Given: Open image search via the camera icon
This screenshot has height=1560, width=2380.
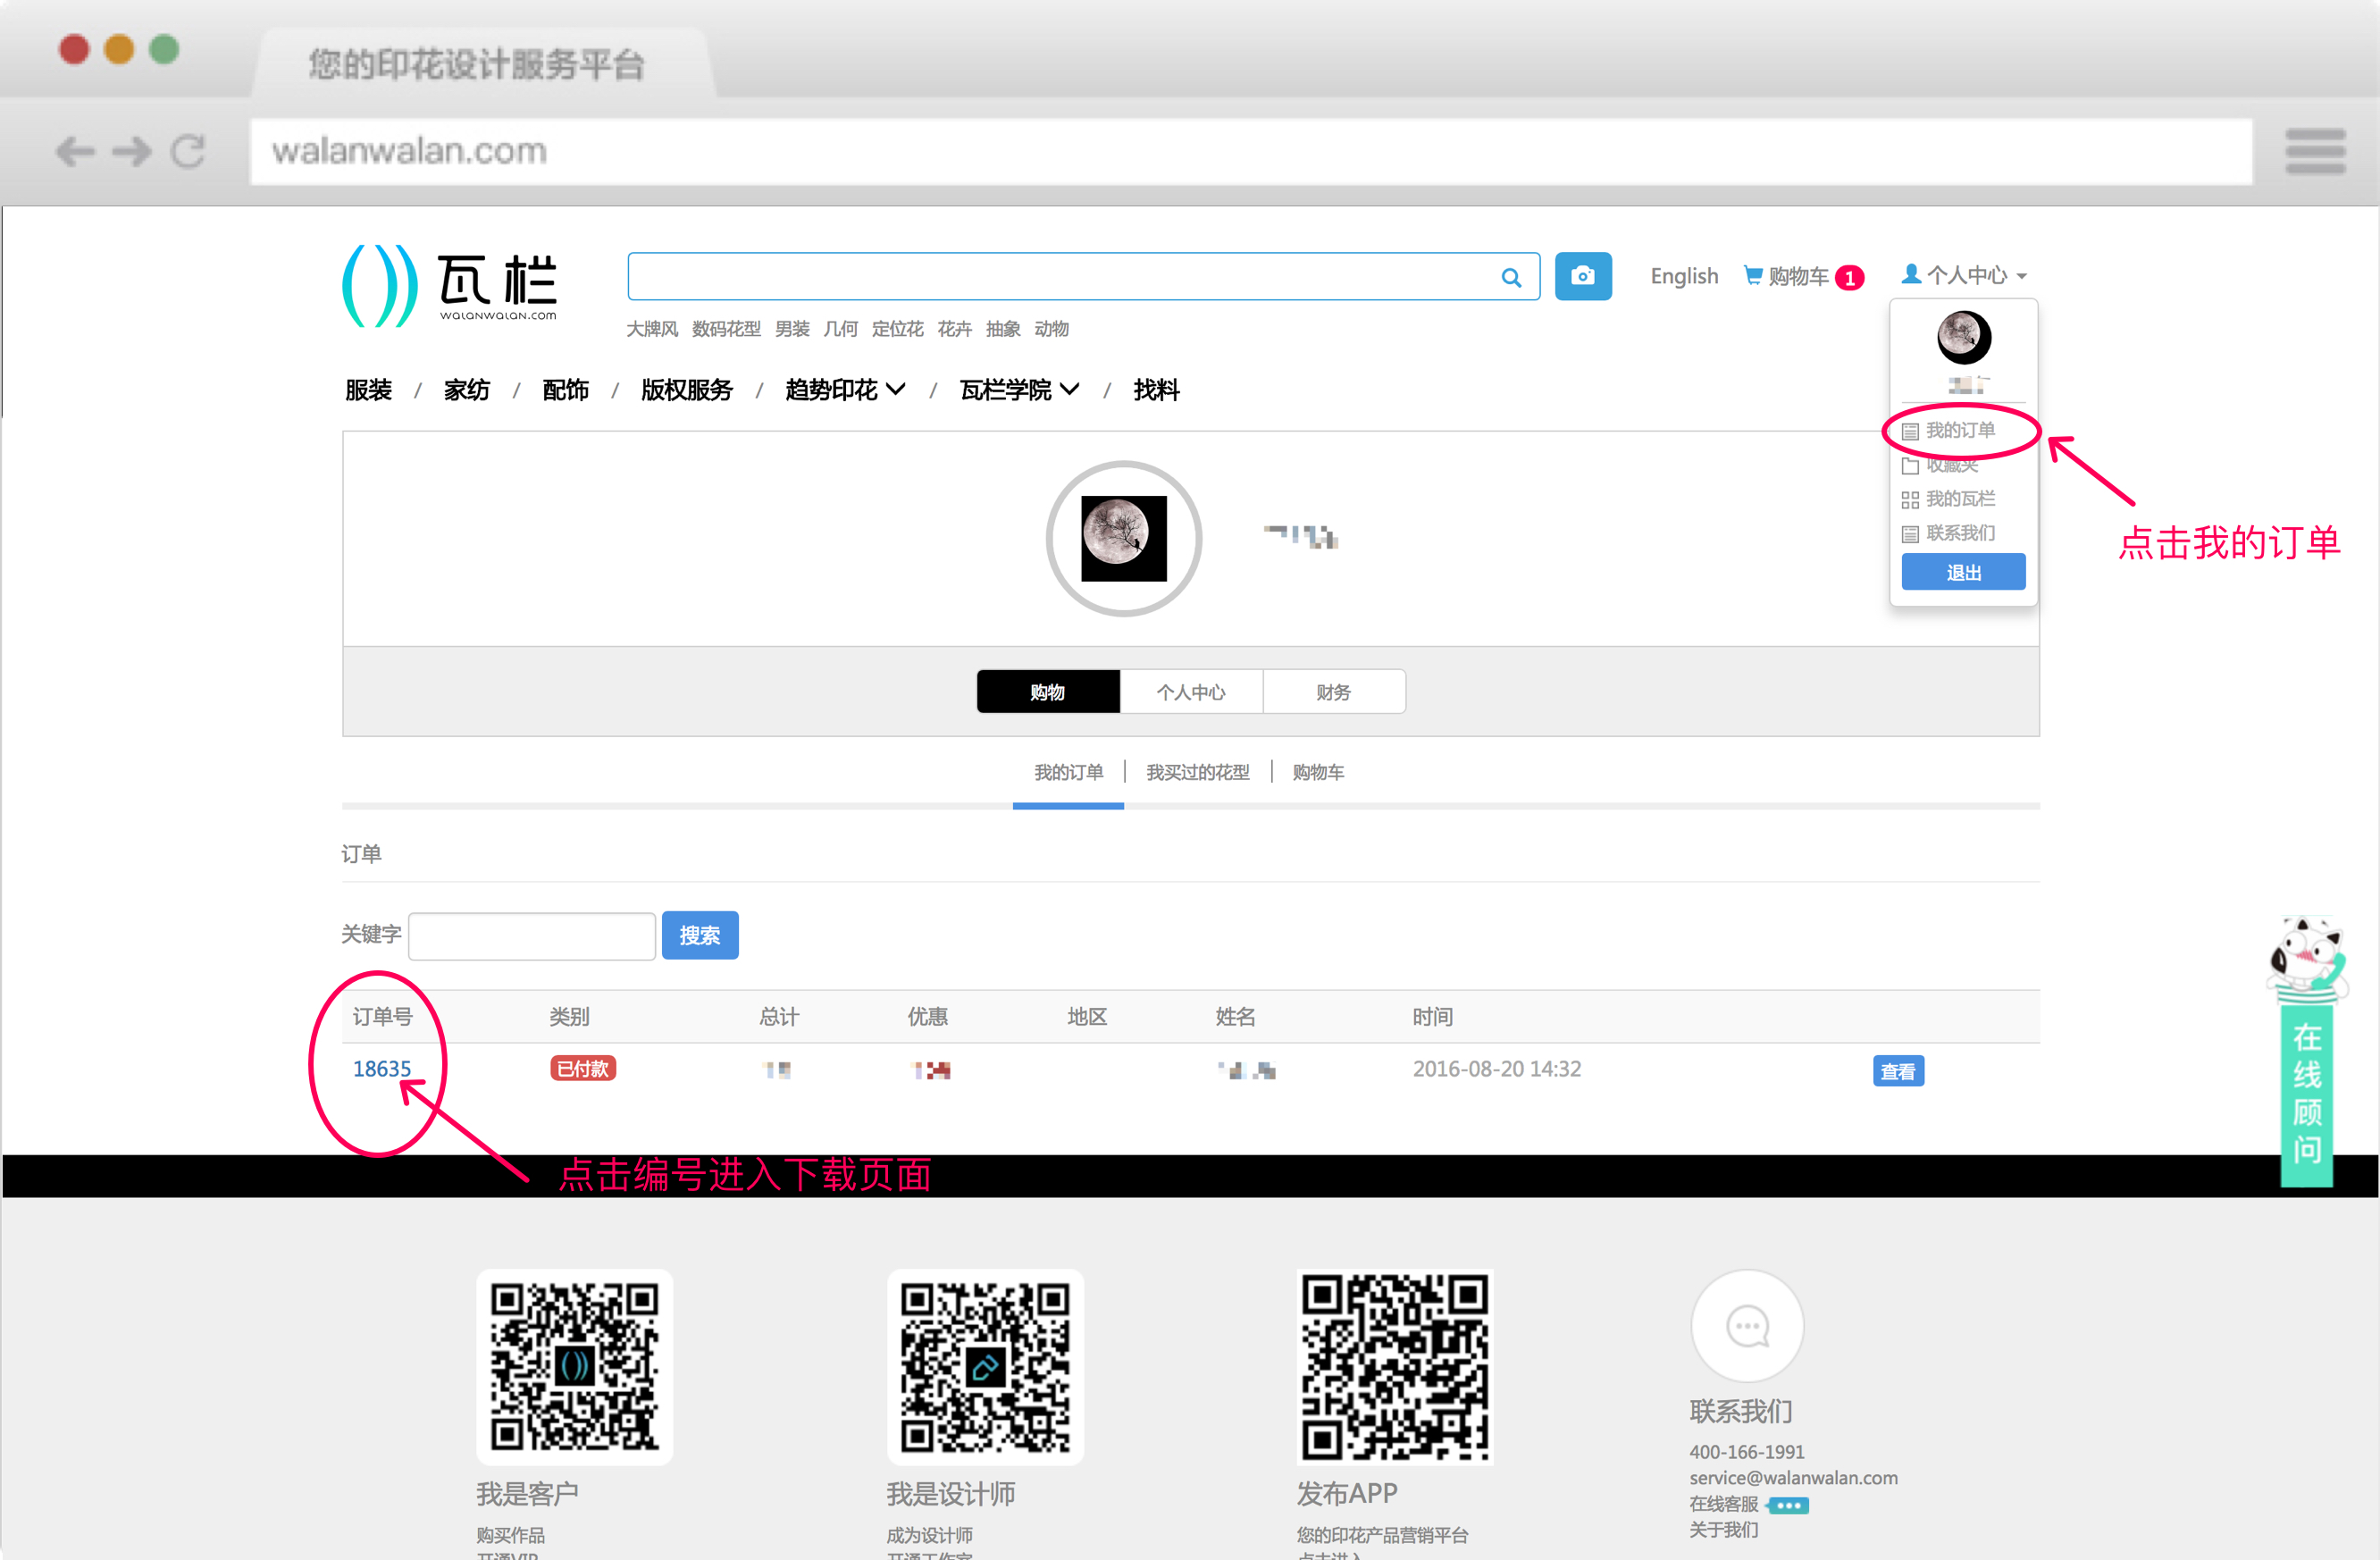Looking at the screenshot, I should 1583,276.
